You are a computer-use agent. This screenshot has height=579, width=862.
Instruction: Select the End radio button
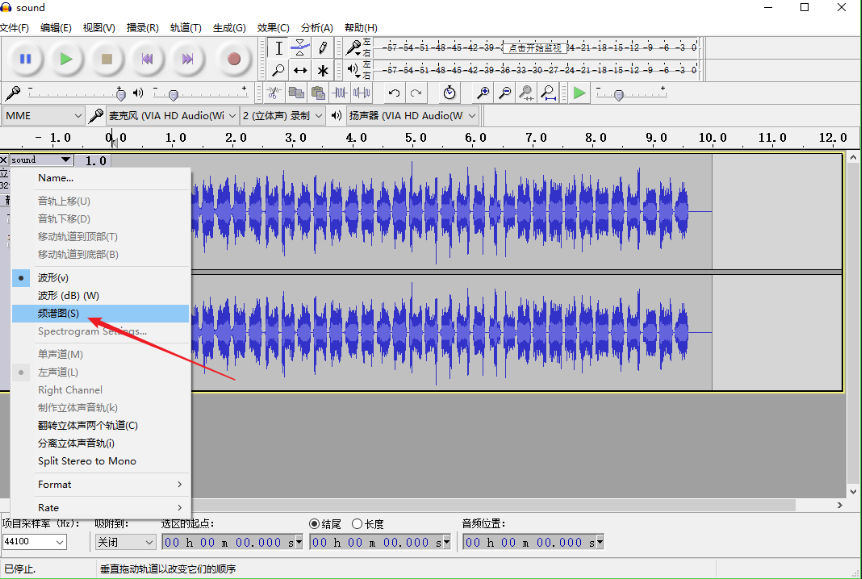click(314, 523)
